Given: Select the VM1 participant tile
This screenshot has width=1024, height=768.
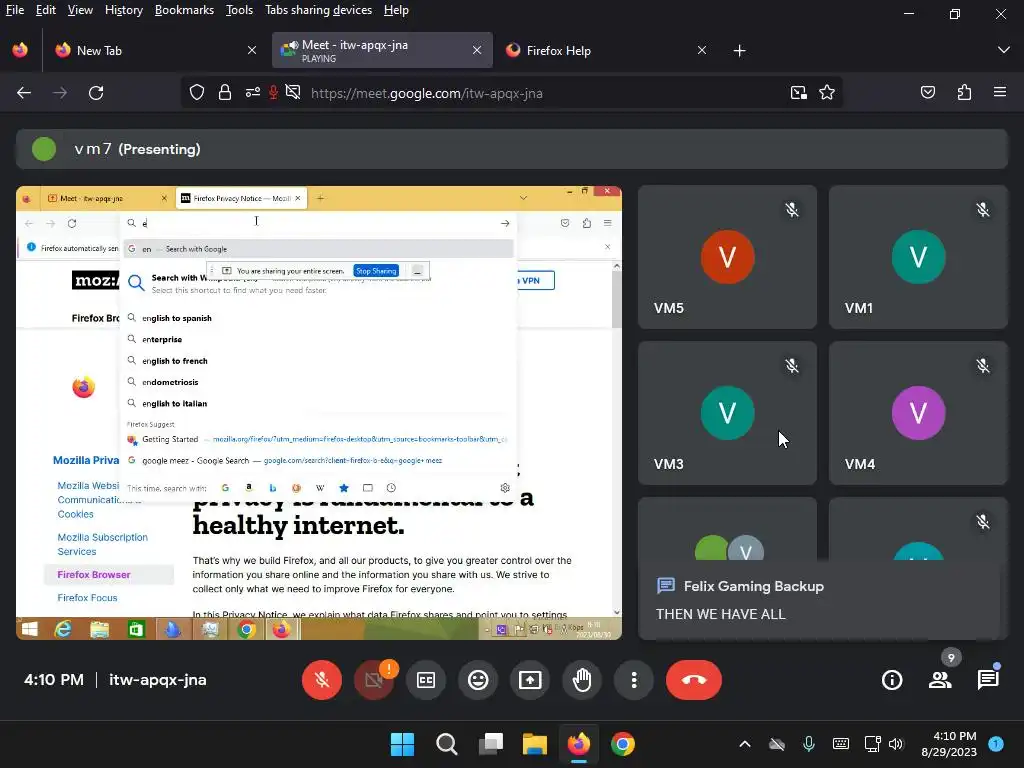Looking at the screenshot, I should point(918,257).
